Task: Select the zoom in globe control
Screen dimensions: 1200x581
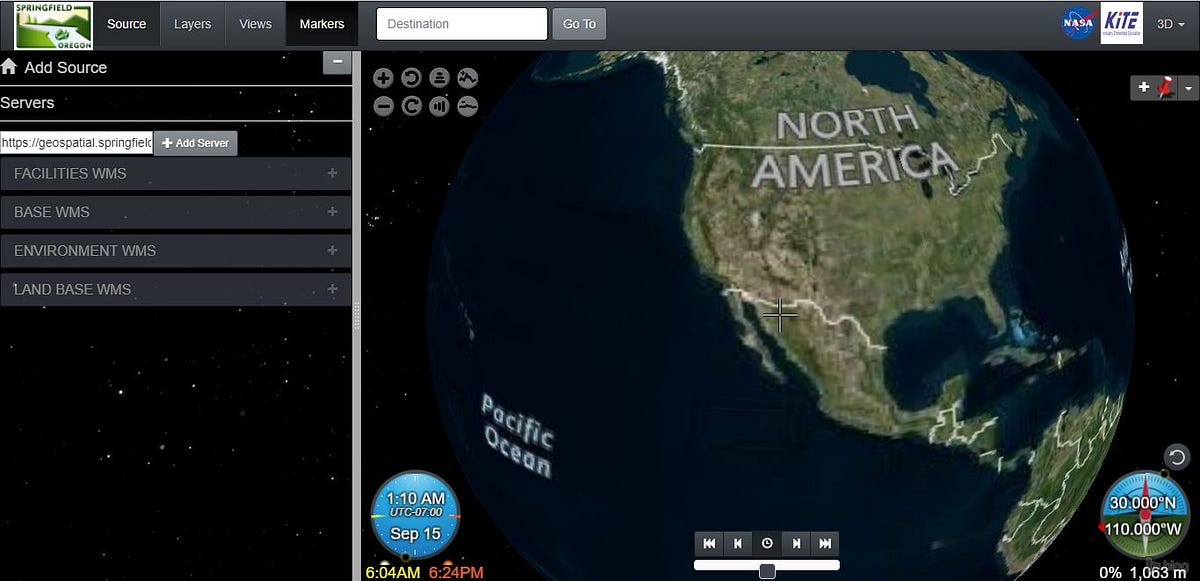Action: click(383, 77)
